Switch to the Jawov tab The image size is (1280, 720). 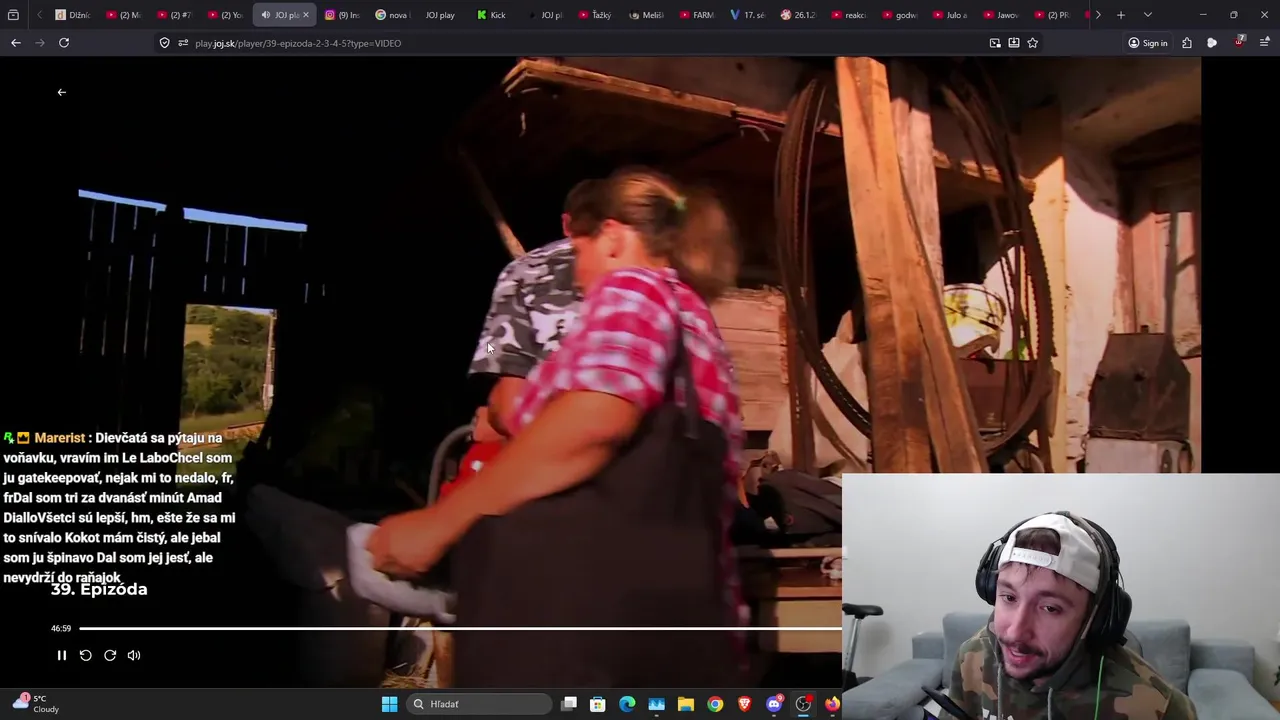coord(1001,15)
